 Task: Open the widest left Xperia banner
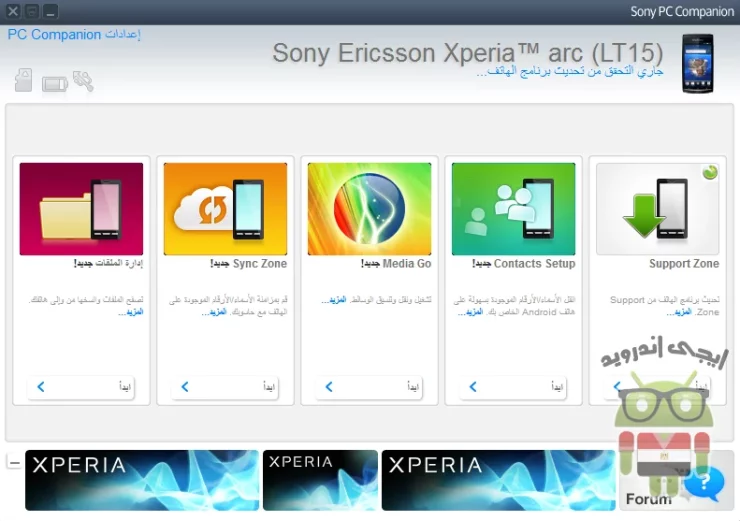pos(142,480)
